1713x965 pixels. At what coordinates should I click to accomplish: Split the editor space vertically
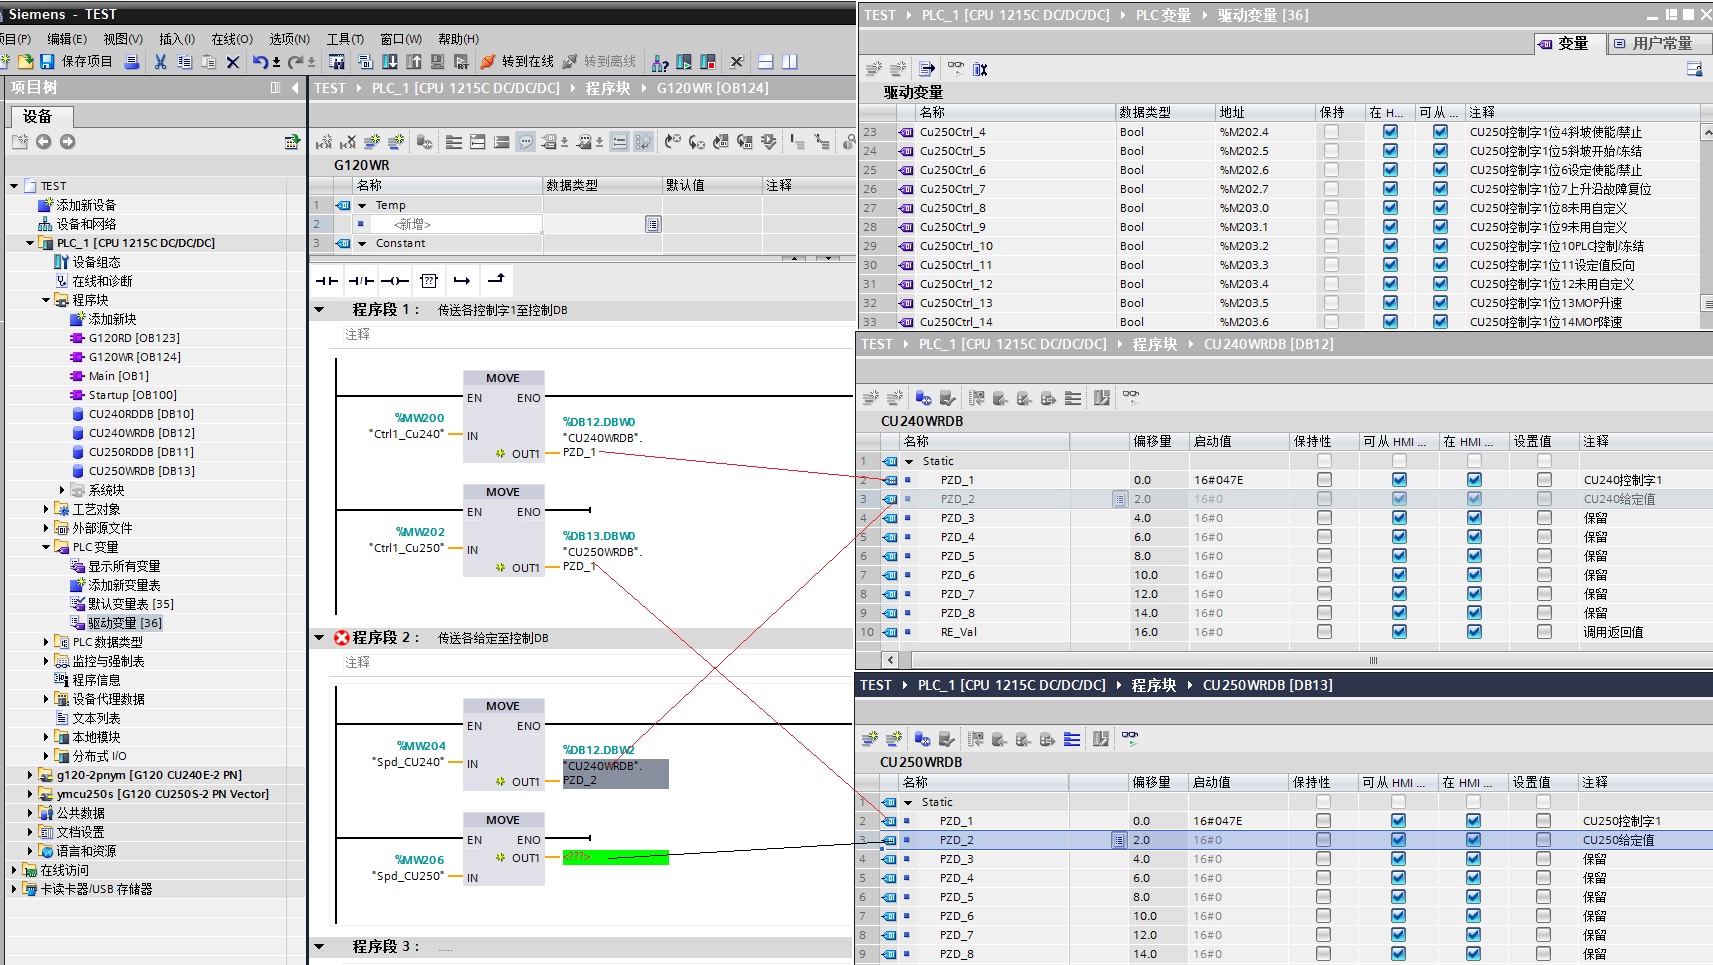(x=790, y=62)
